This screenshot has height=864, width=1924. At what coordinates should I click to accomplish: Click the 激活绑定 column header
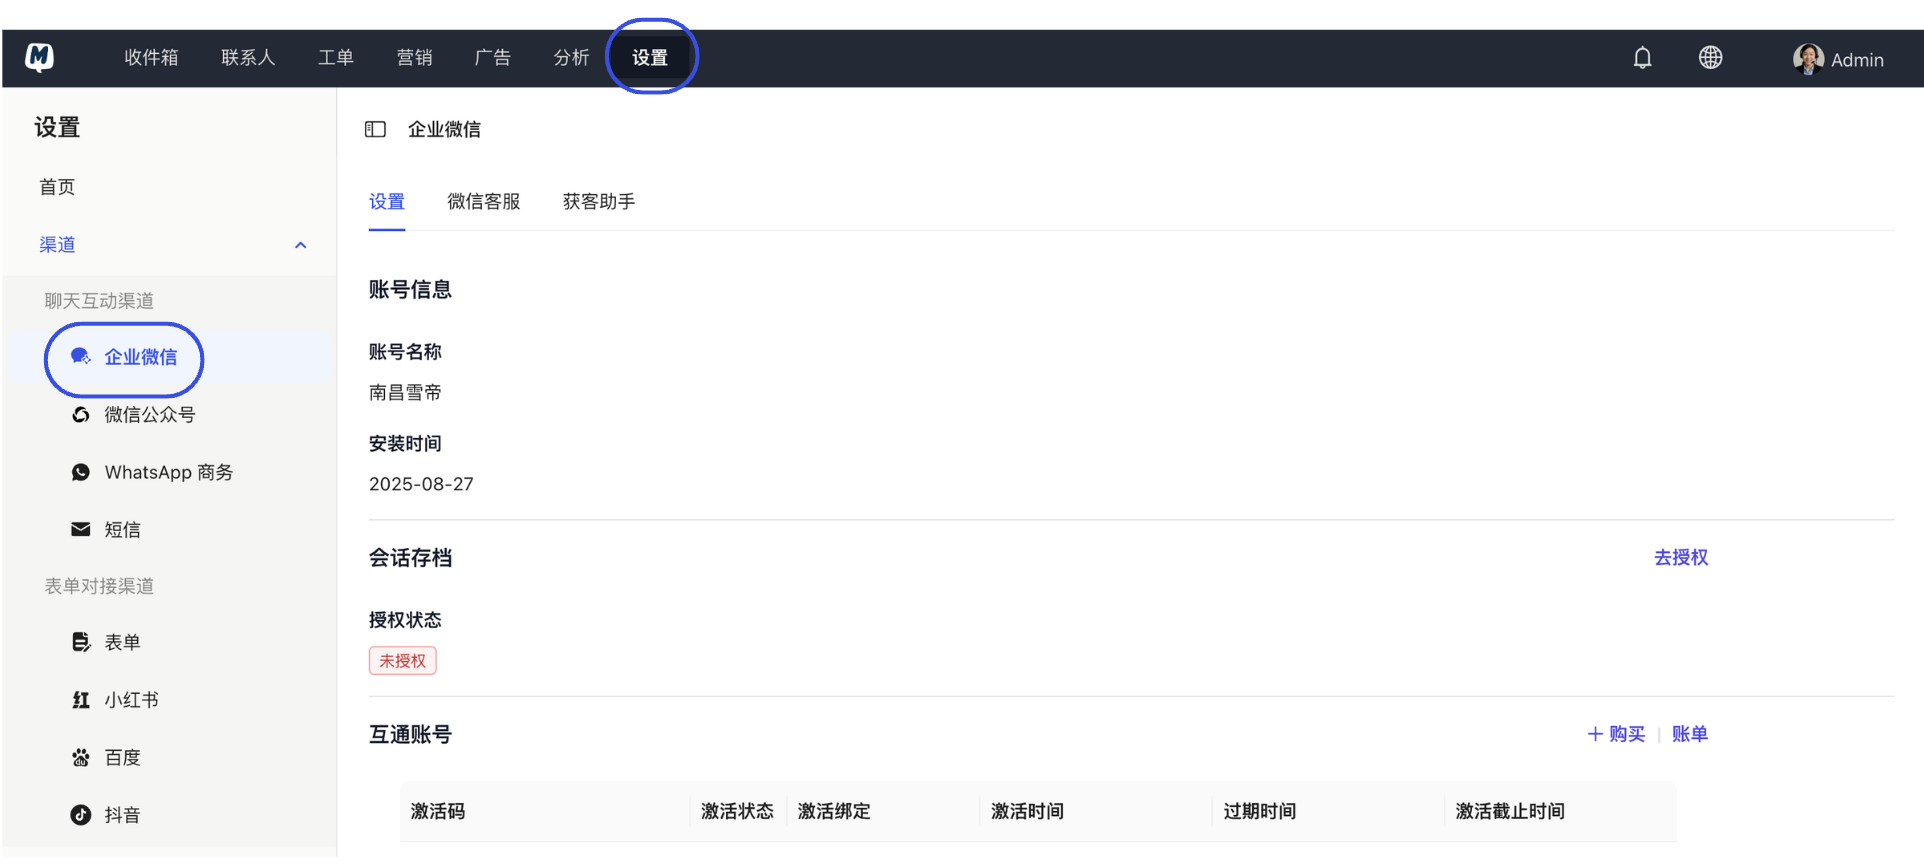point(834,811)
